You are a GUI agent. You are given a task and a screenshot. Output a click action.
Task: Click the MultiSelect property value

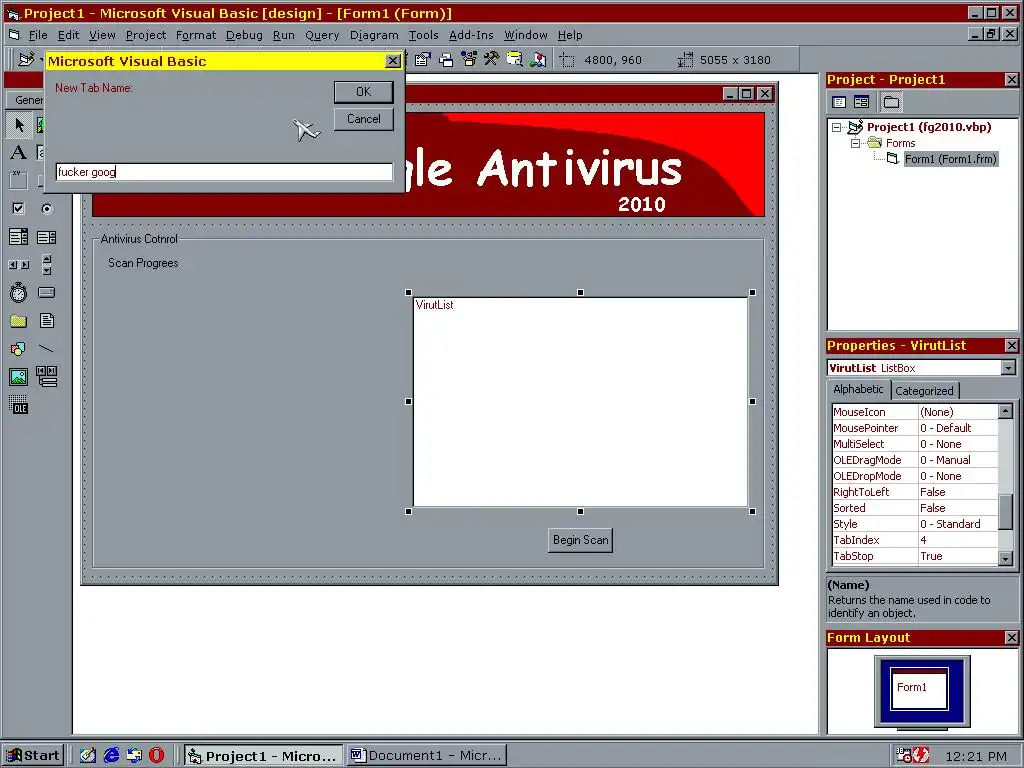coord(958,444)
